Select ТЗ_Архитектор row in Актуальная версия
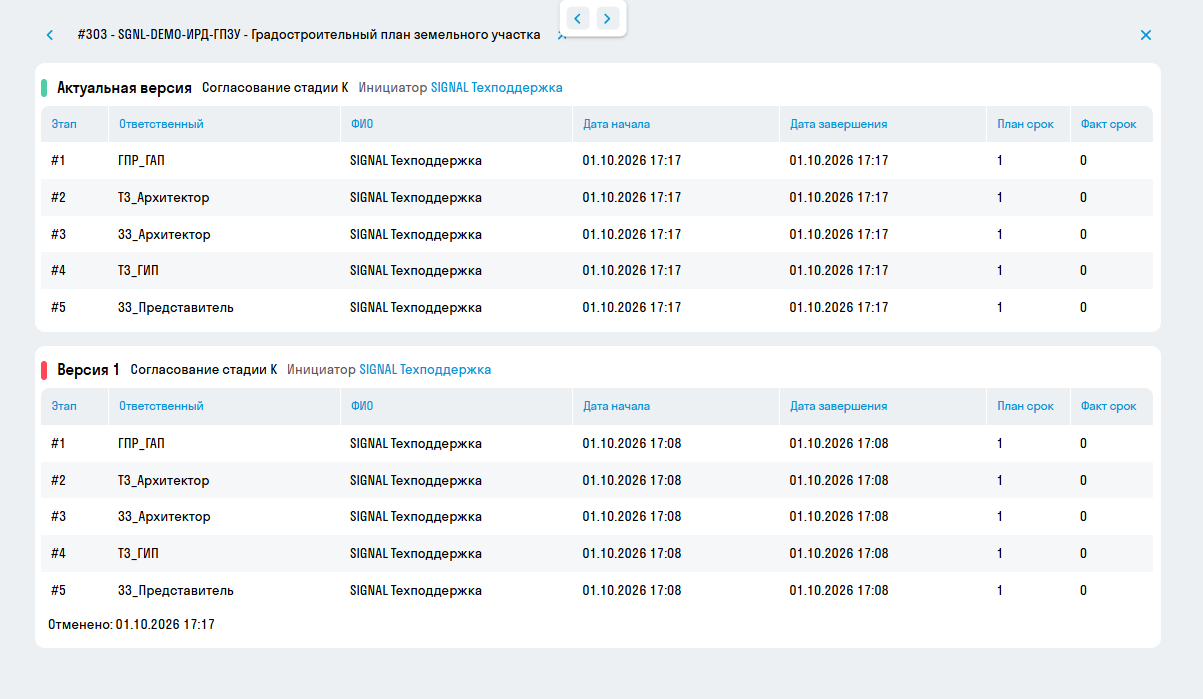The image size is (1203, 699). pyautogui.click(x=597, y=198)
